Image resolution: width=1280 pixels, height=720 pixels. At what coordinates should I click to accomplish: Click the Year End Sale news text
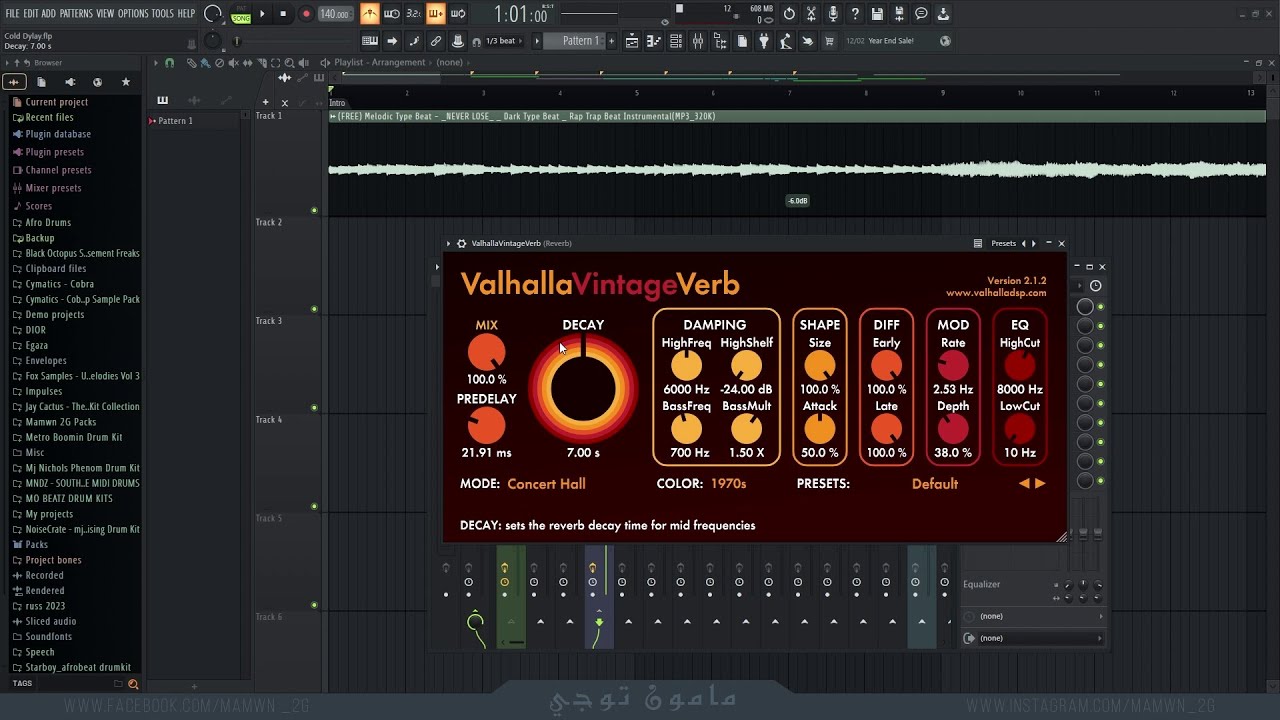click(x=891, y=41)
